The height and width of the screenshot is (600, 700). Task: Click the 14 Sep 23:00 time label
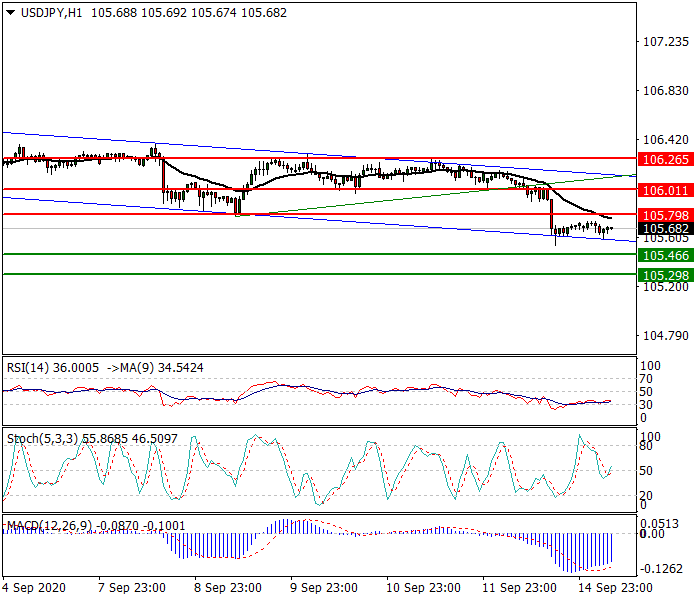(x=615, y=588)
